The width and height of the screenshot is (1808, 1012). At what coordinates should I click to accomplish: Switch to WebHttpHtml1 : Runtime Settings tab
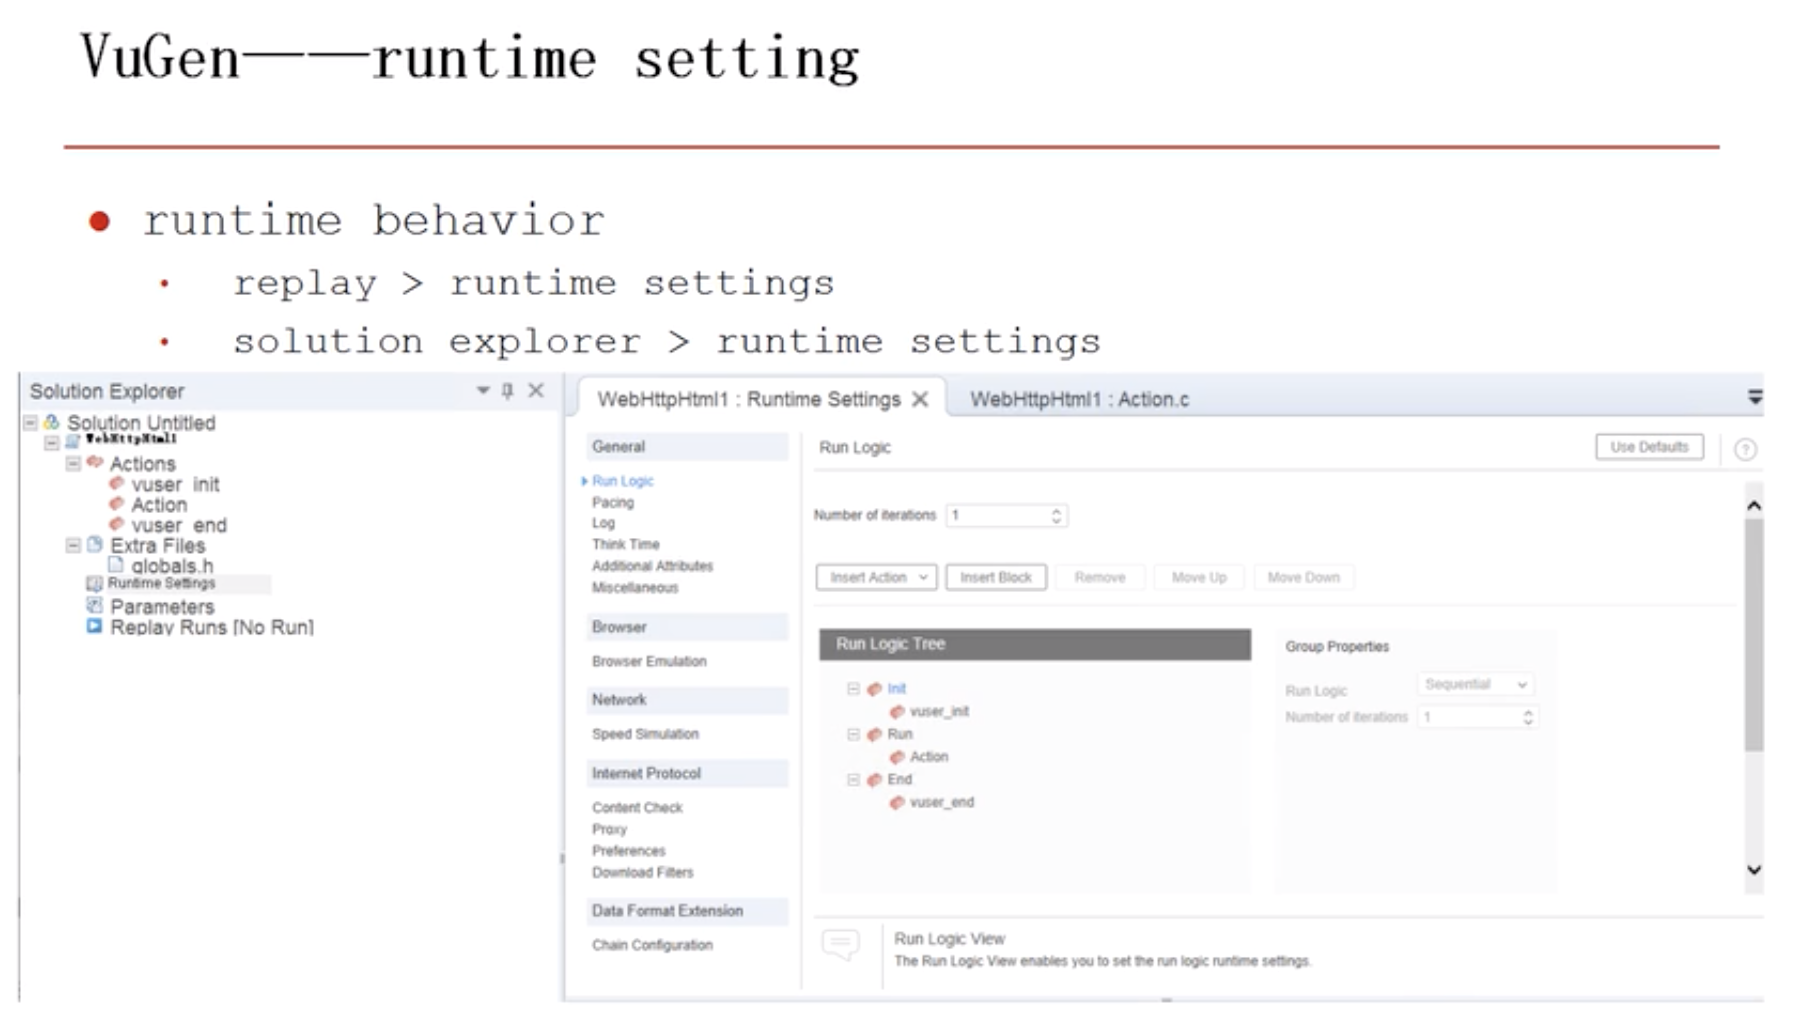tap(749, 399)
